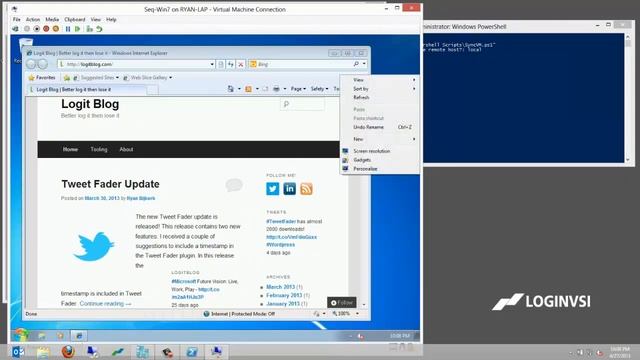This screenshot has height=360, width=640.
Task: Click the Follow button on the blog page
Action: point(342,302)
